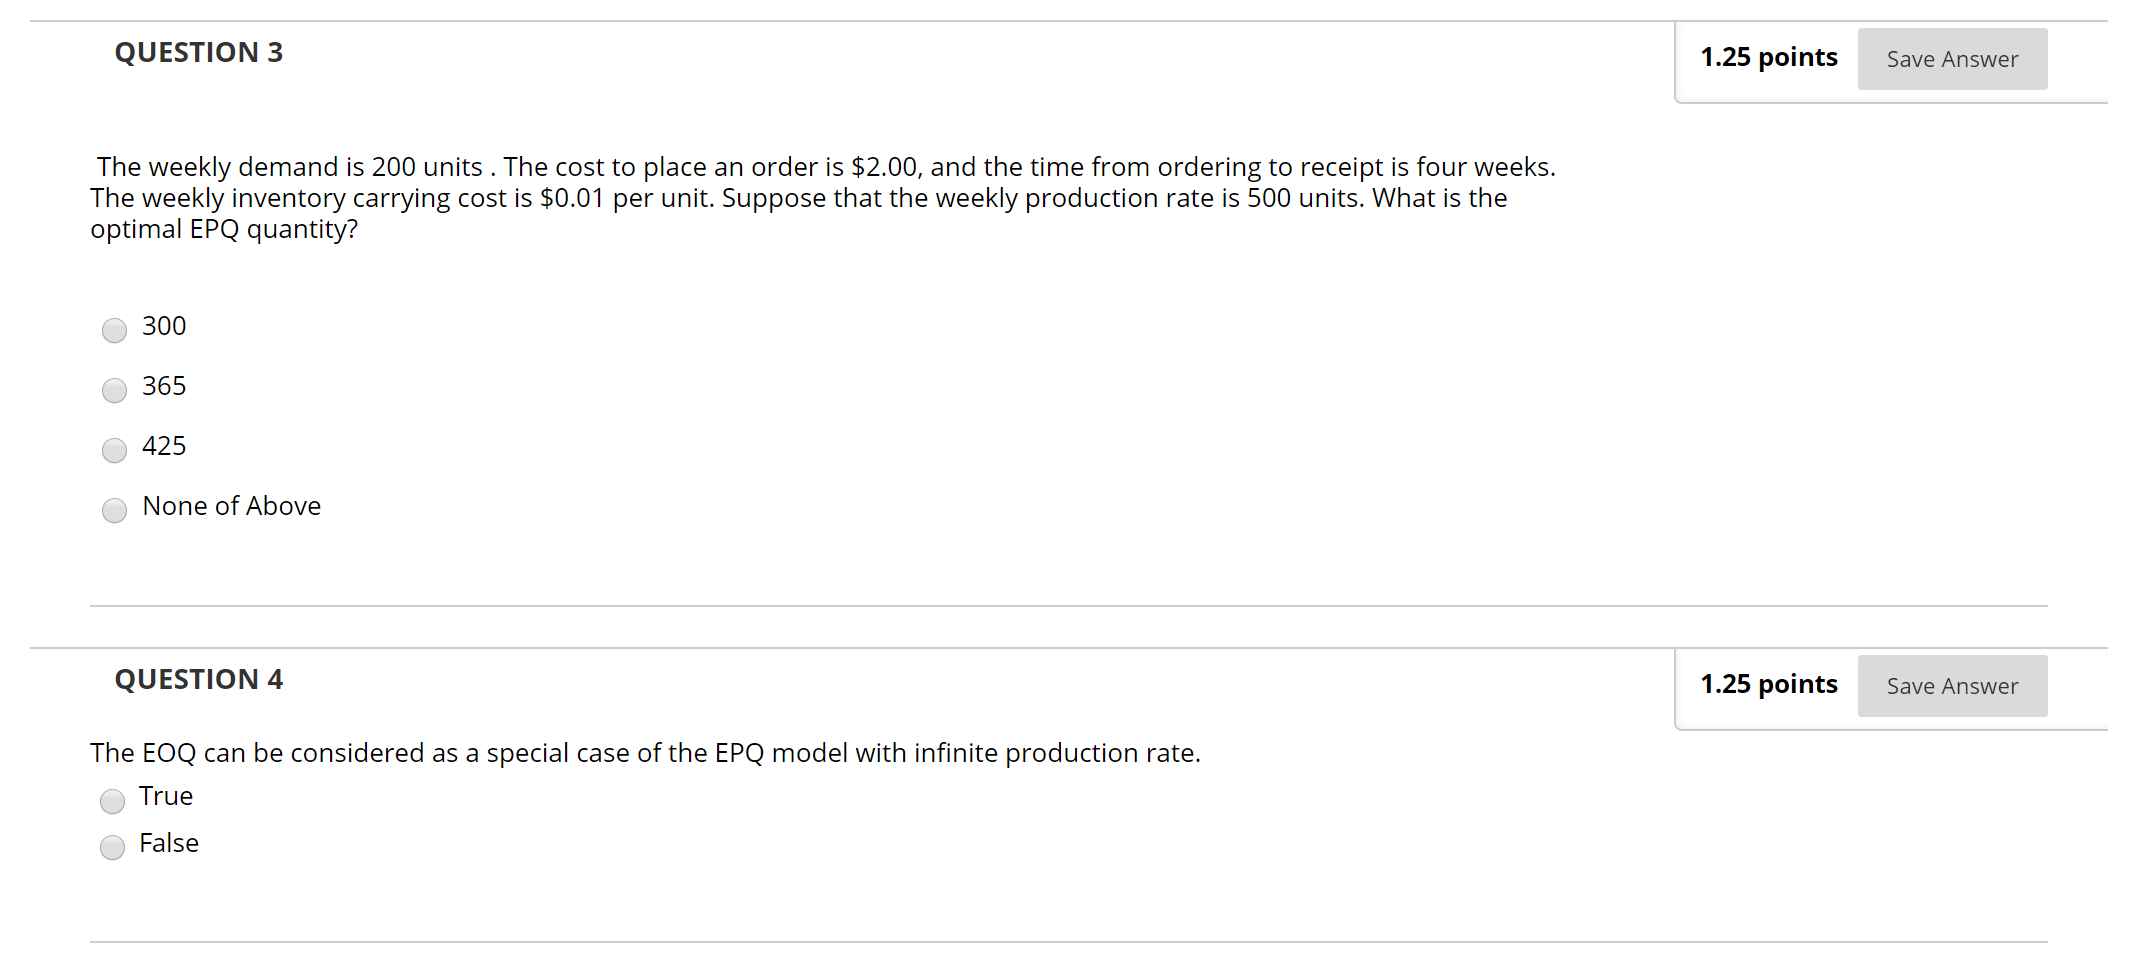Click the 1.25 points label for Question 4
Image resolution: width=2129 pixels, height=968 pixels.
point(1768,684)
